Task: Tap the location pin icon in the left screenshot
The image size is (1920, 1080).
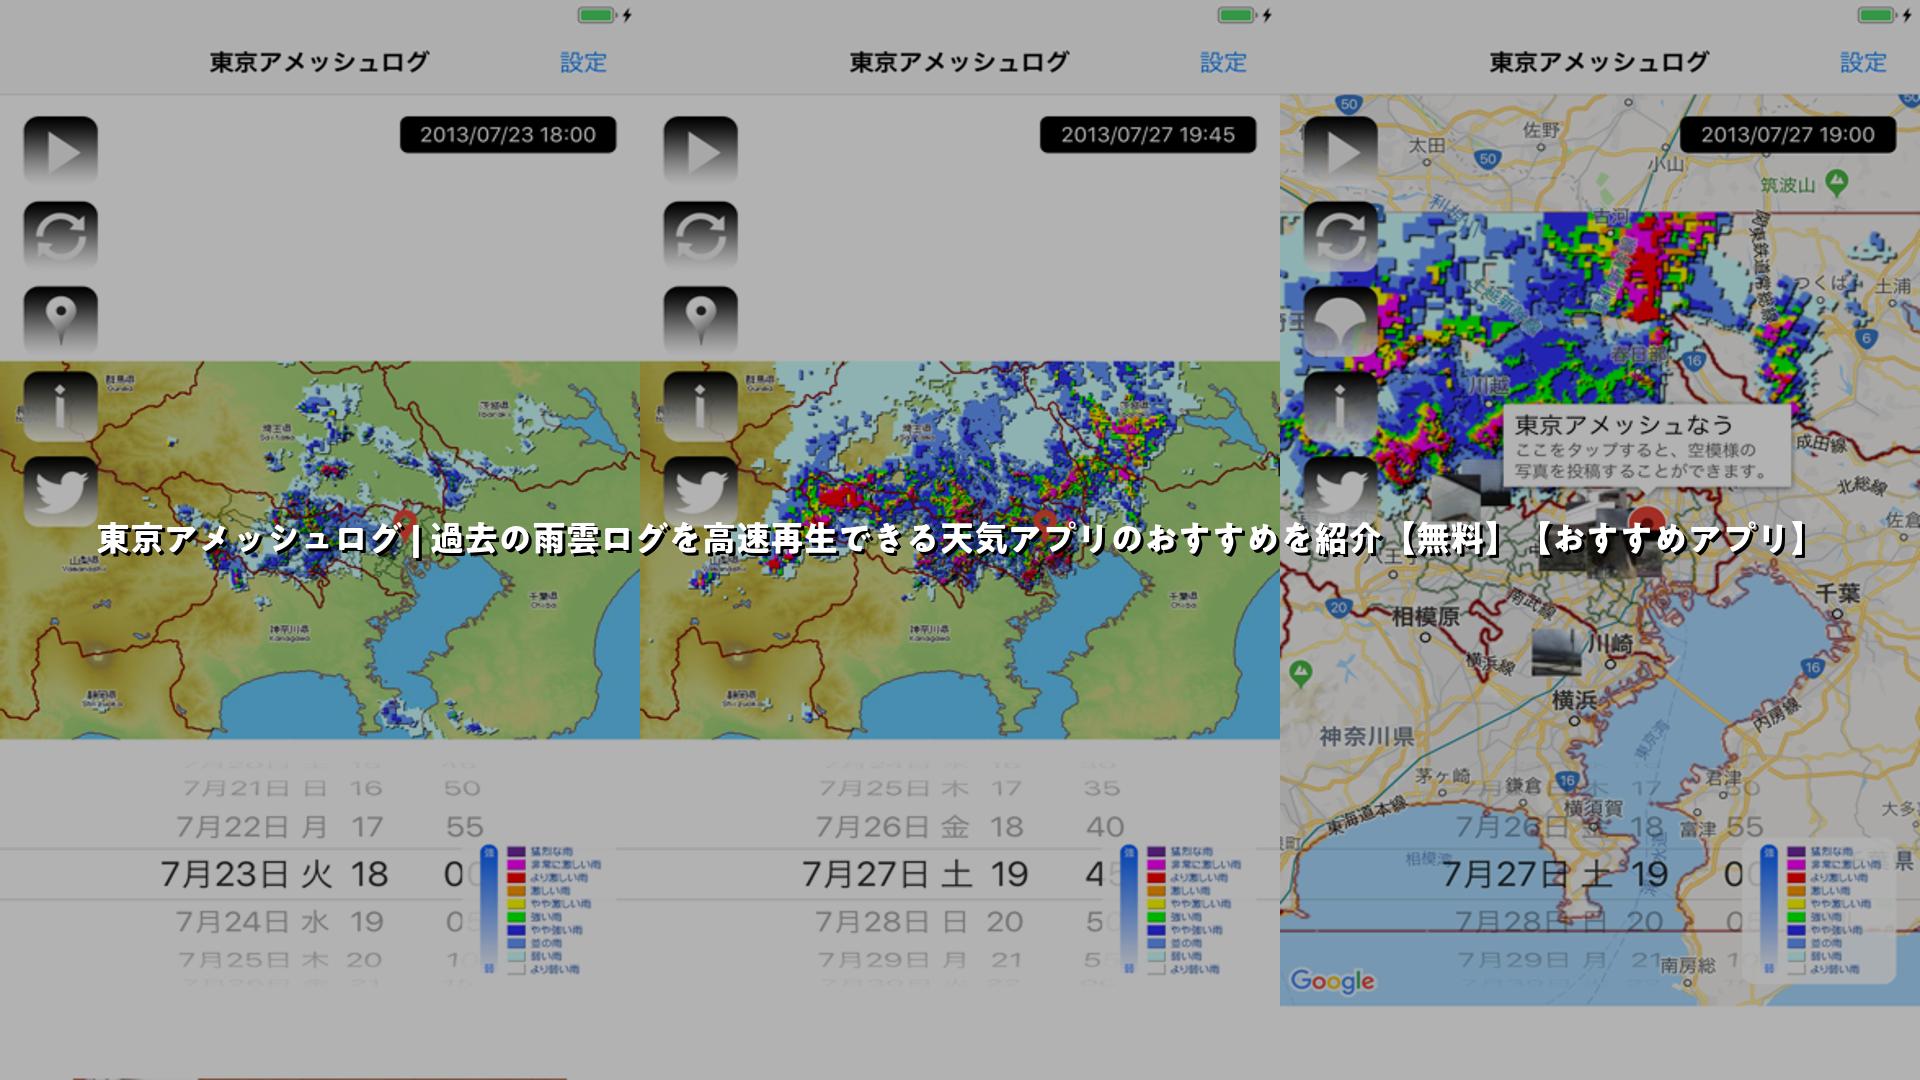Action: pyautogui.click(x=61, y=321)
